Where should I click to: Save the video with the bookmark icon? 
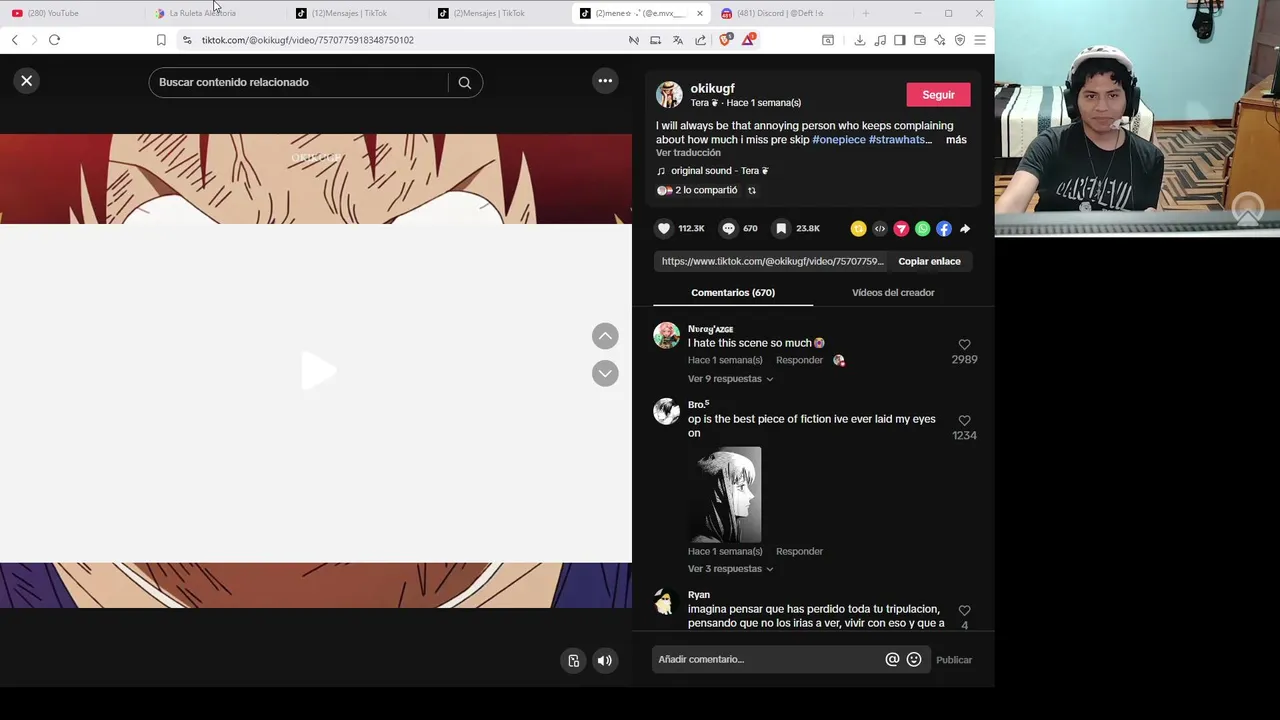pyautogui.click(x=782, y=229)
